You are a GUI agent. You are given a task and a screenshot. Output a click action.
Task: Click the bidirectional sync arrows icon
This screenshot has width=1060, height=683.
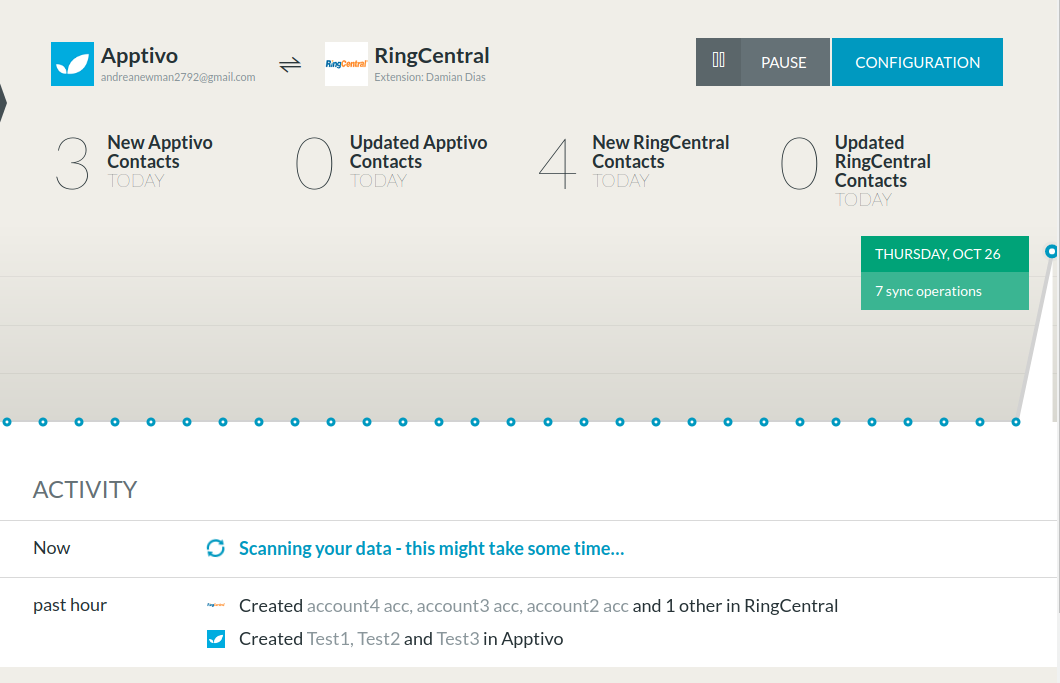(x=290, y=64)
